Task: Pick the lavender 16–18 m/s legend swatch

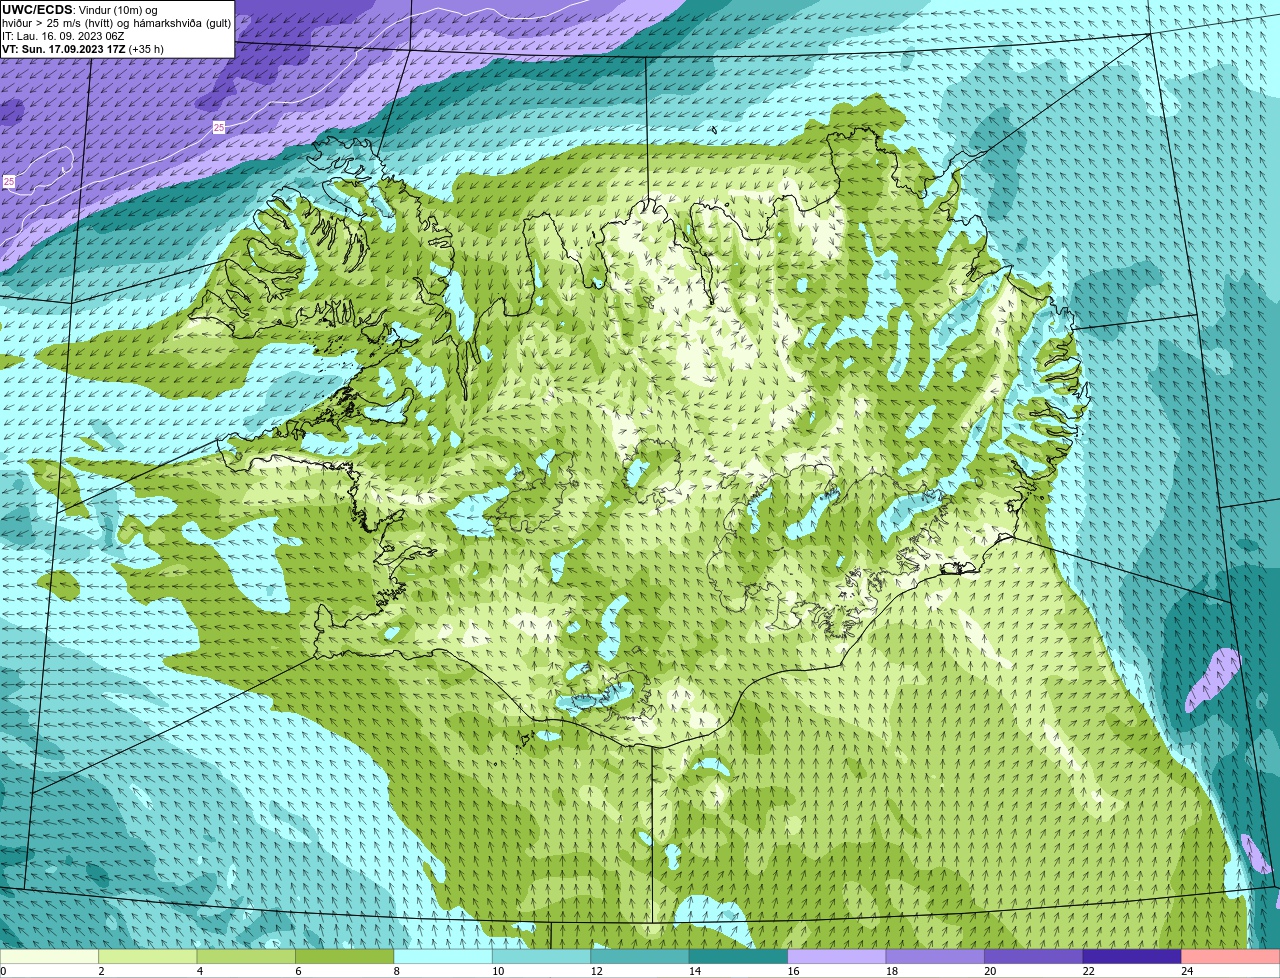Action: tap(837, 956)
